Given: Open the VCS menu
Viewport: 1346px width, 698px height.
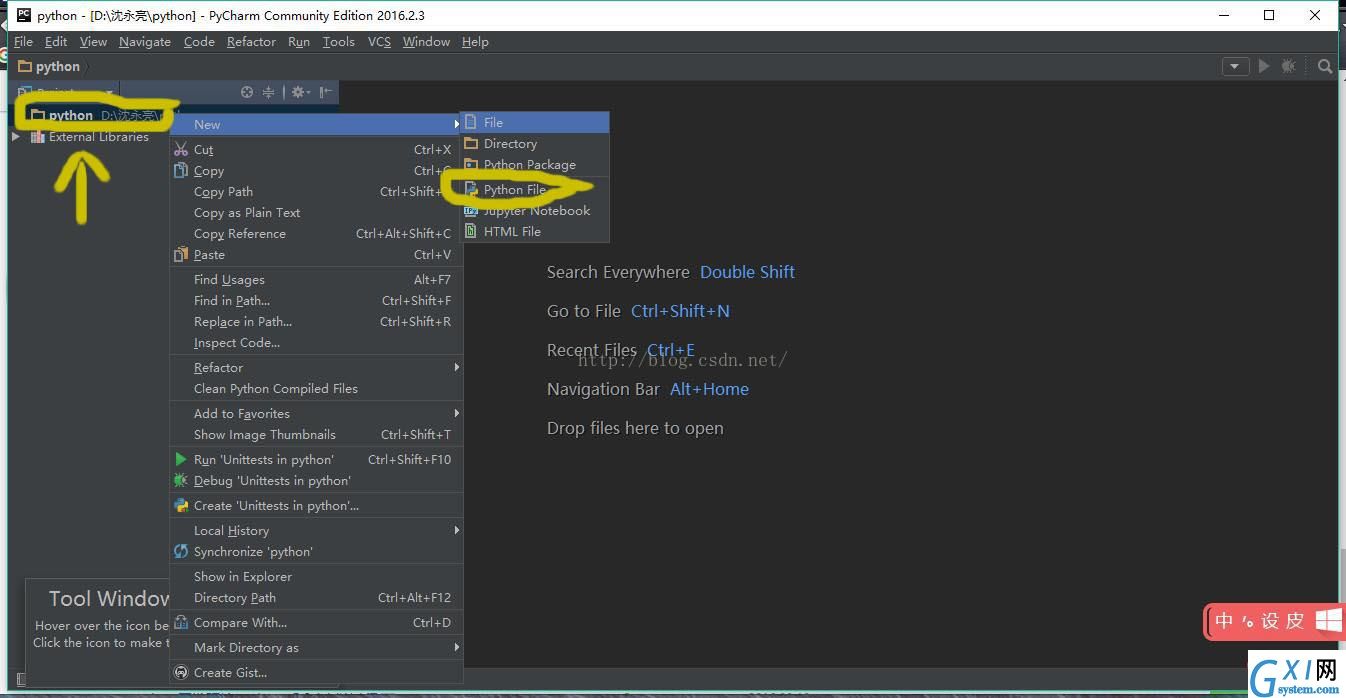Looking at the screenshot, I should [379, 41].
